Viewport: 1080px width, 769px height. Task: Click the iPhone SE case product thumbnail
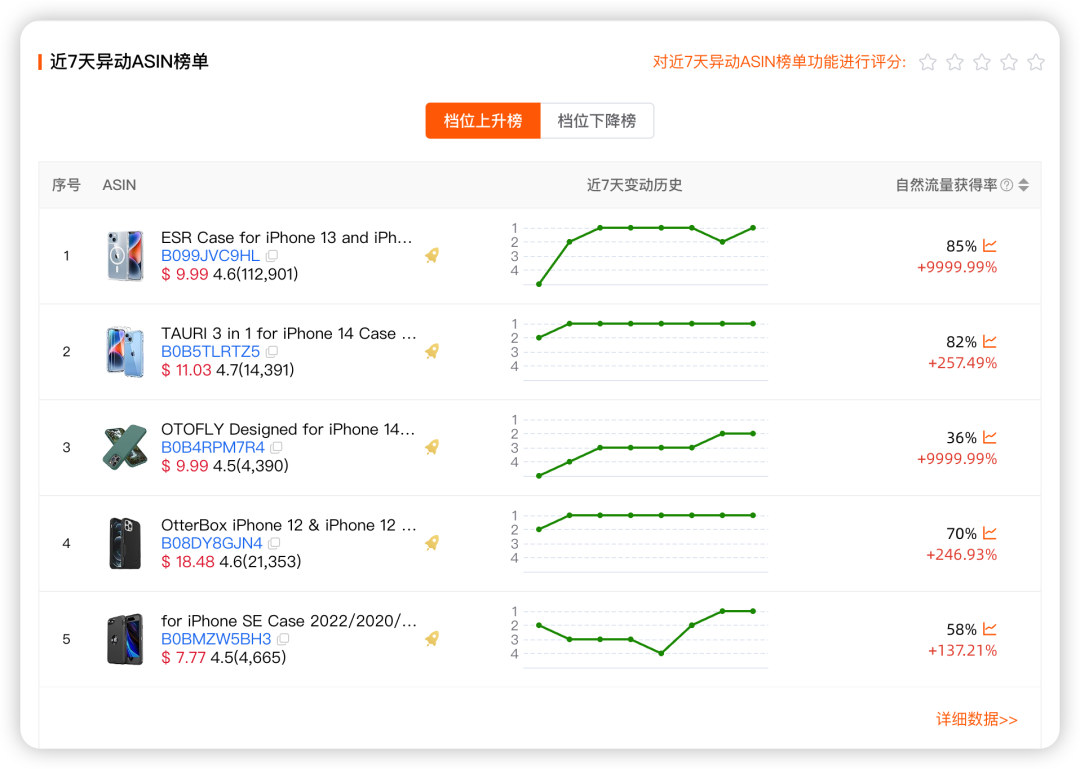124,639
